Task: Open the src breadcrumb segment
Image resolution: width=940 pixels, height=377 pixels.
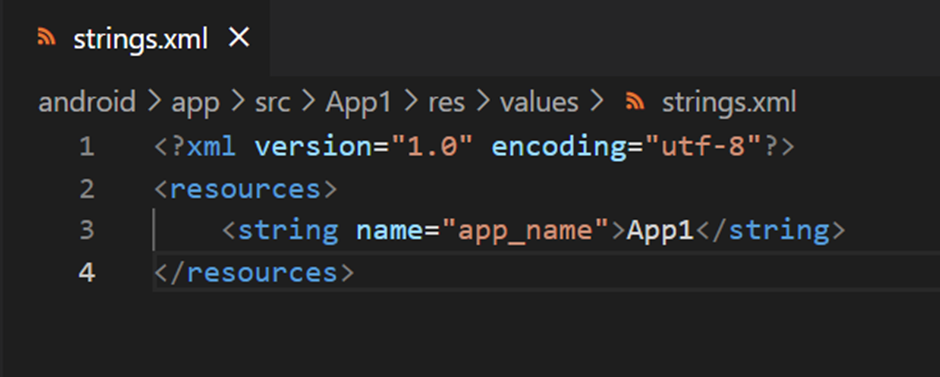Action: (x=273, y=103)
